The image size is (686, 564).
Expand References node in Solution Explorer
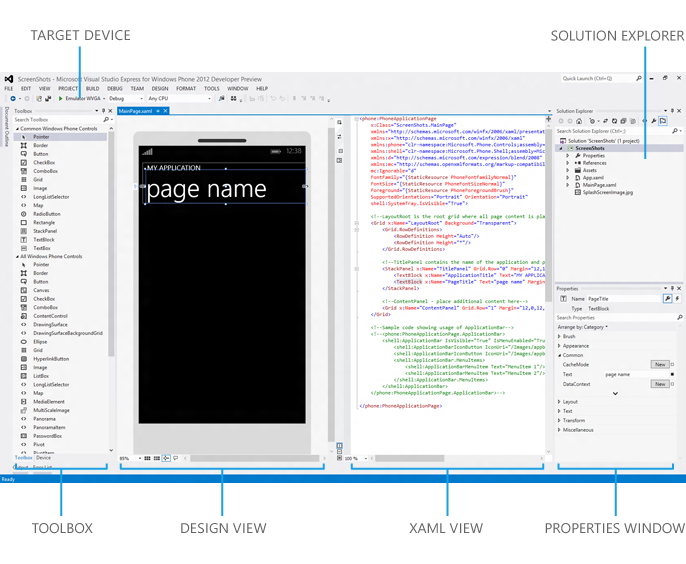pos(567,163)
